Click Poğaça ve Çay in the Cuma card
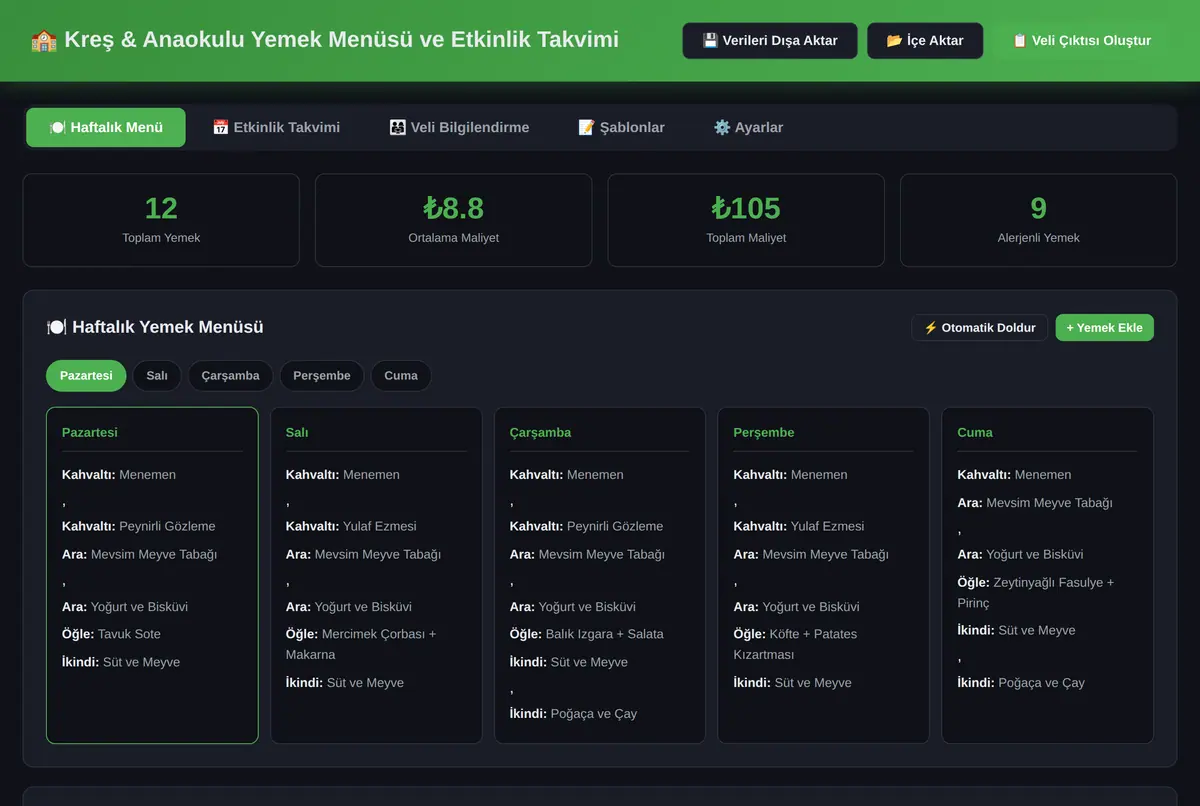Screen dimensions: 1200x806 1041,683
